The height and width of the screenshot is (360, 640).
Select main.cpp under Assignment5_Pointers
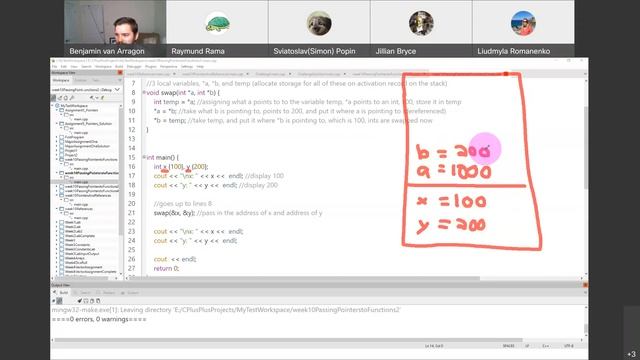coord(81,119)
